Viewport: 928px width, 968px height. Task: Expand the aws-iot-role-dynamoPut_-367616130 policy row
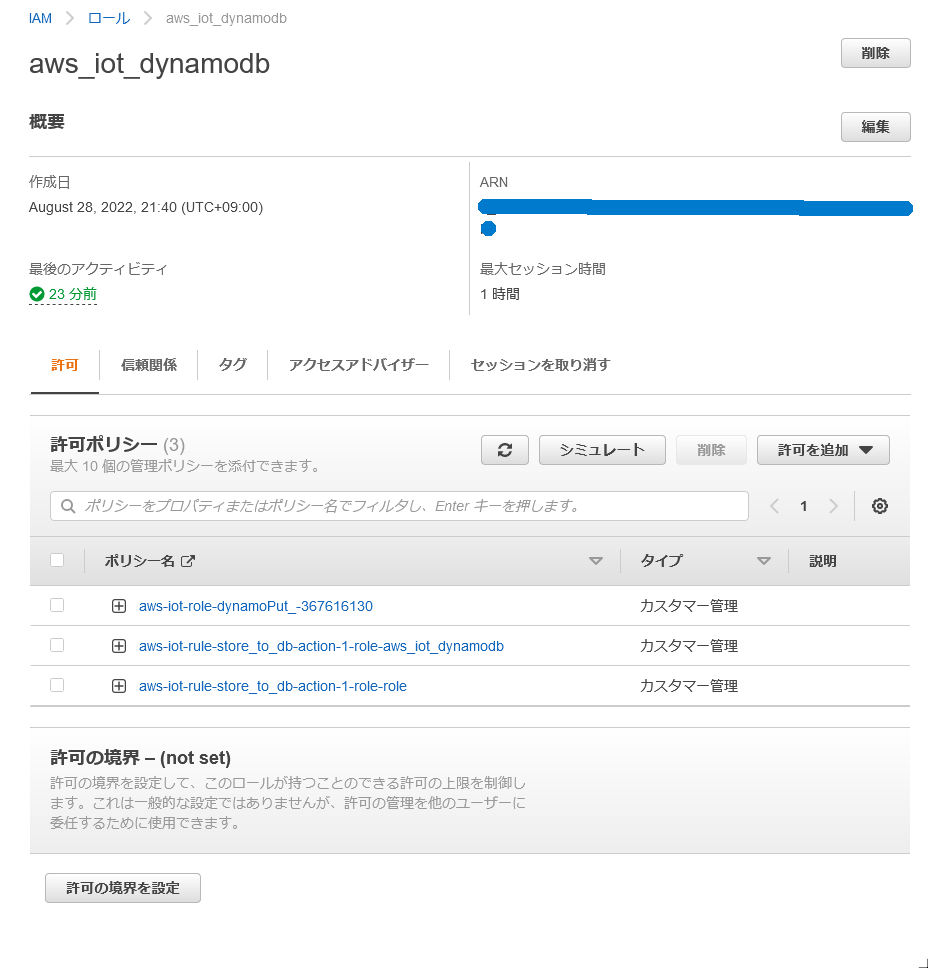(x=119, y=606)
